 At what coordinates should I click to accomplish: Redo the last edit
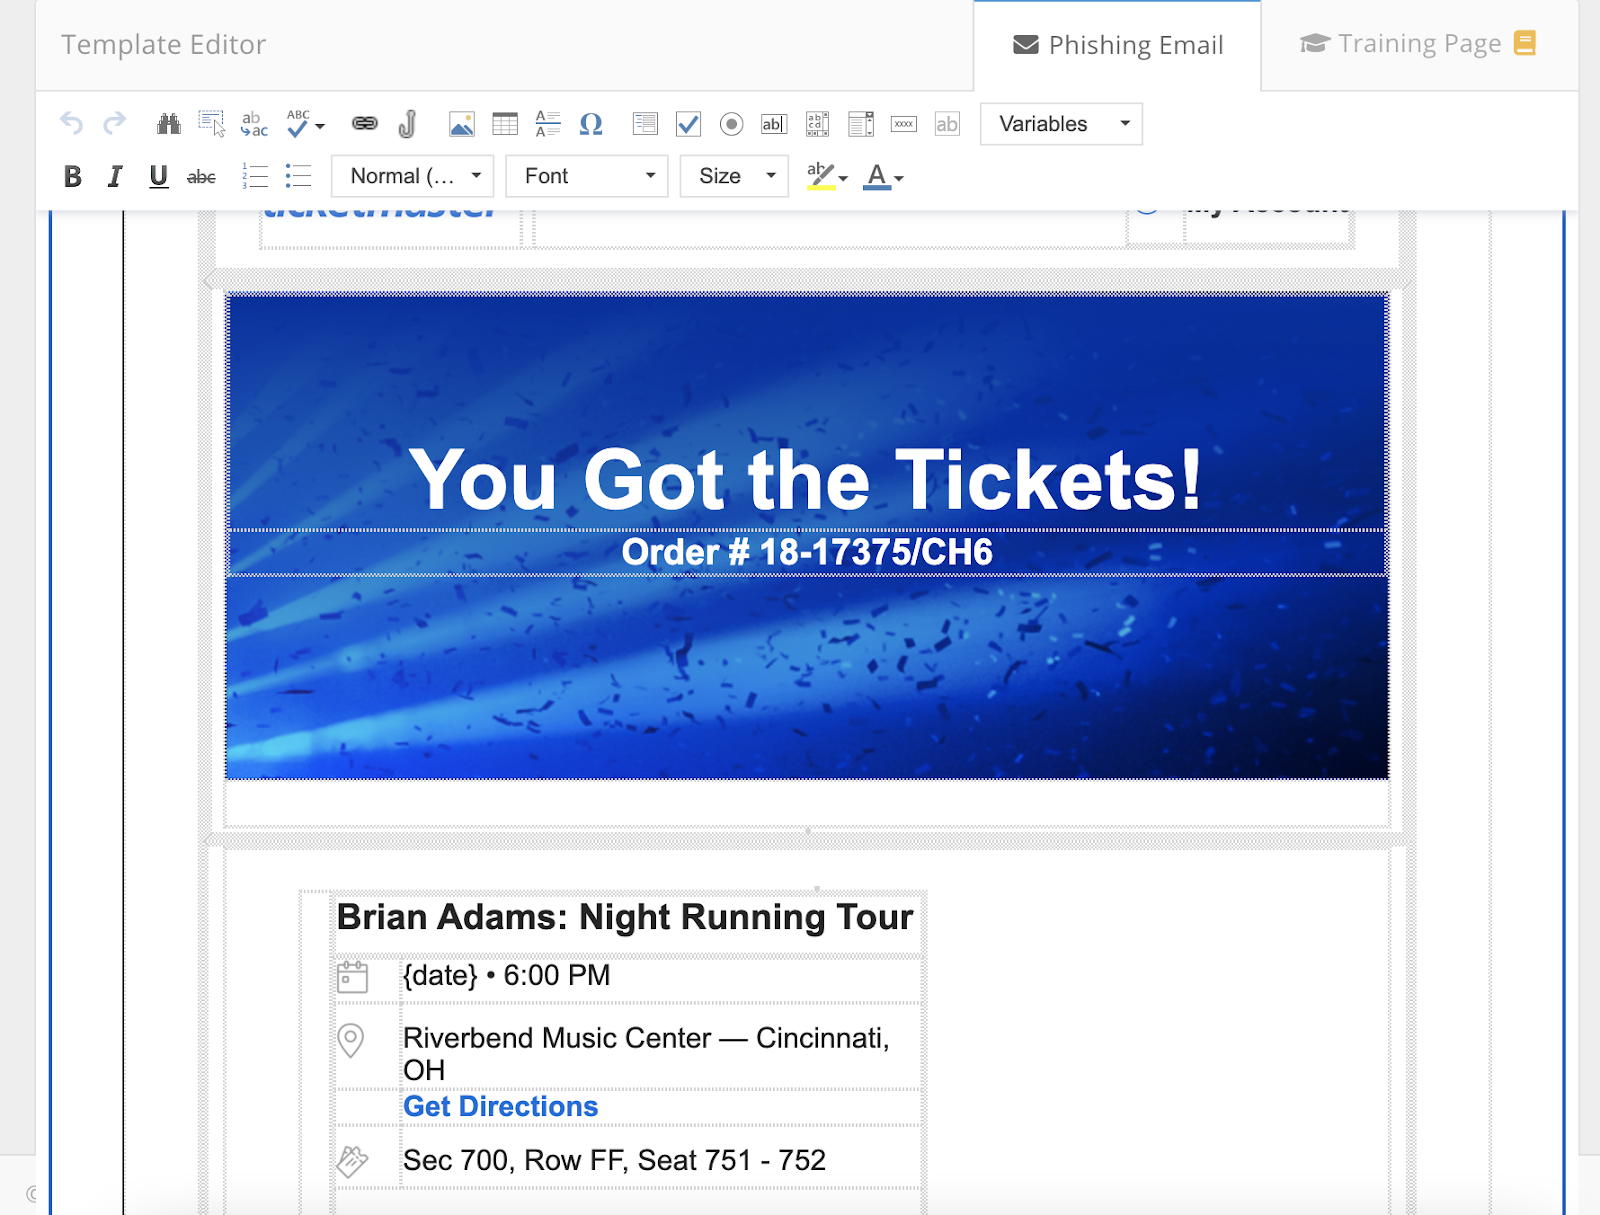tap(115, 123)
